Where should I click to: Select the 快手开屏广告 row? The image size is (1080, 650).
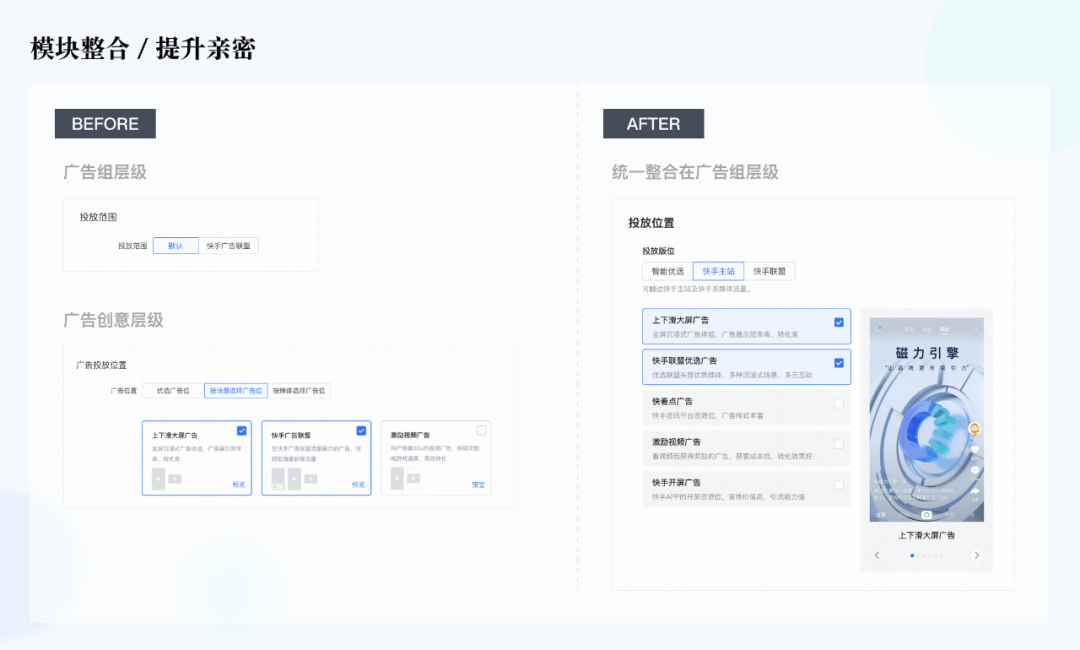click(747, 490)
